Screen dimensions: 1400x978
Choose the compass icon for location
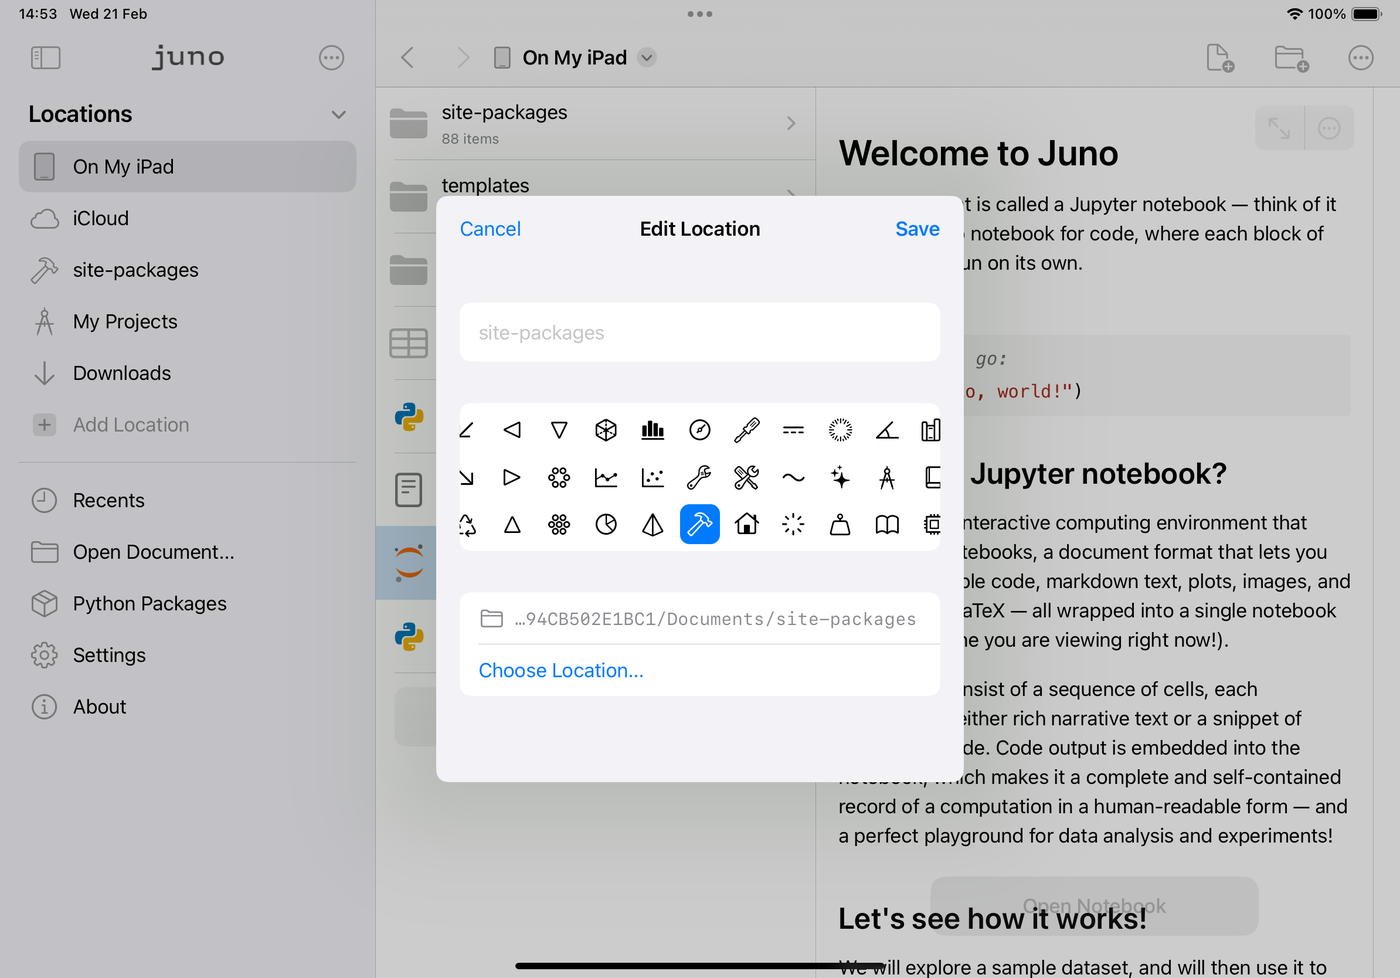point(700,430)
